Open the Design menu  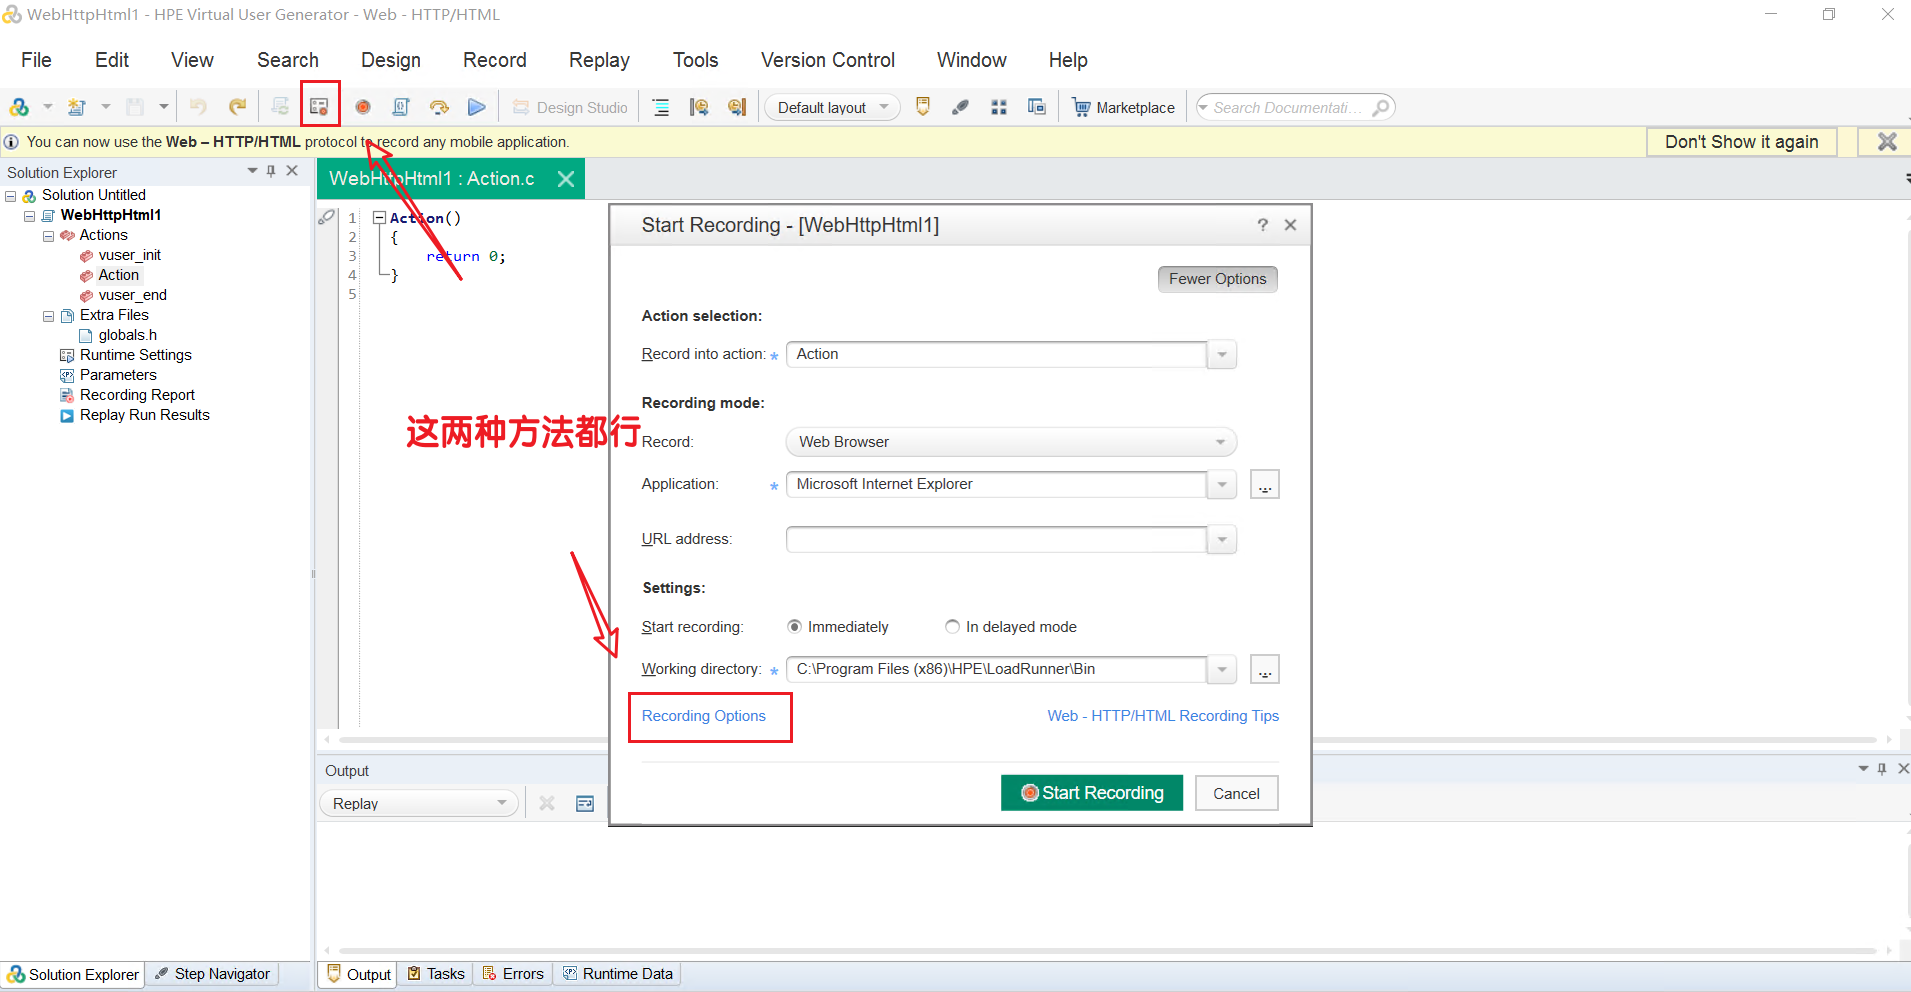coord(391,60)
